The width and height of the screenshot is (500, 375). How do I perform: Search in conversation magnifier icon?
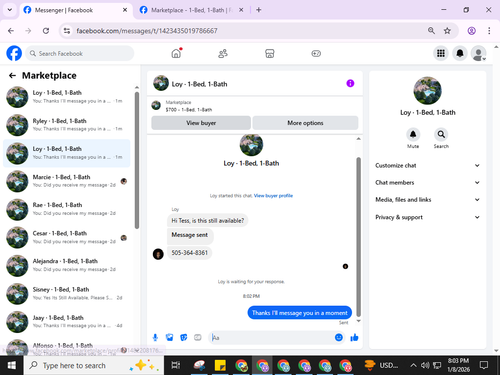[x=441, y=134]
